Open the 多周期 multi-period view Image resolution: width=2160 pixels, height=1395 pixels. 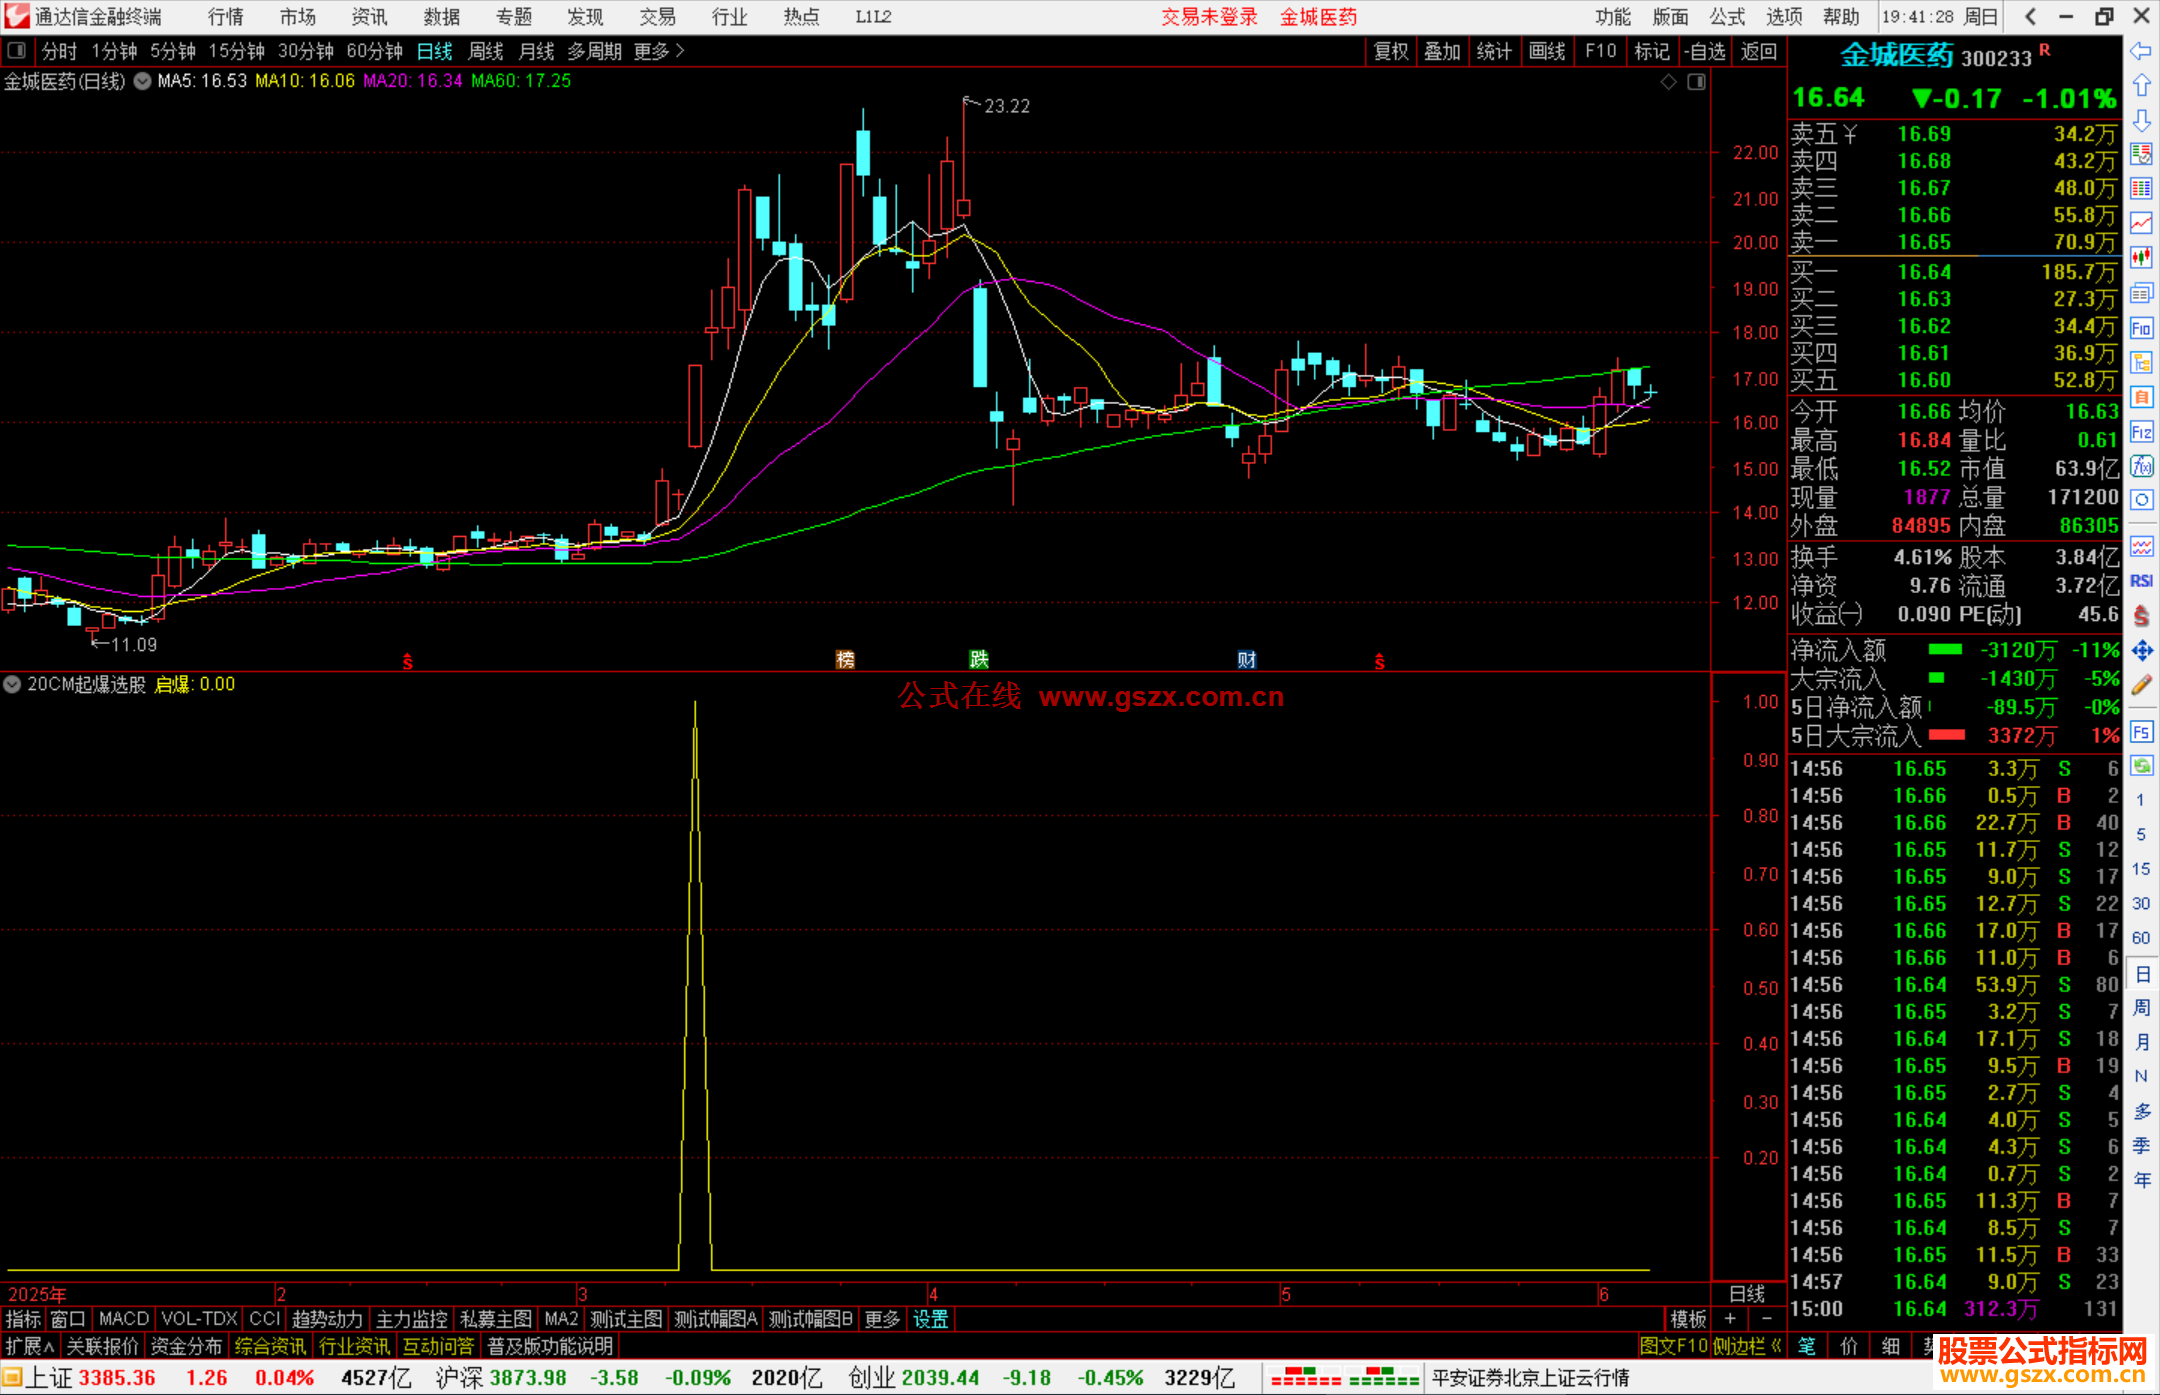[594, 51]
